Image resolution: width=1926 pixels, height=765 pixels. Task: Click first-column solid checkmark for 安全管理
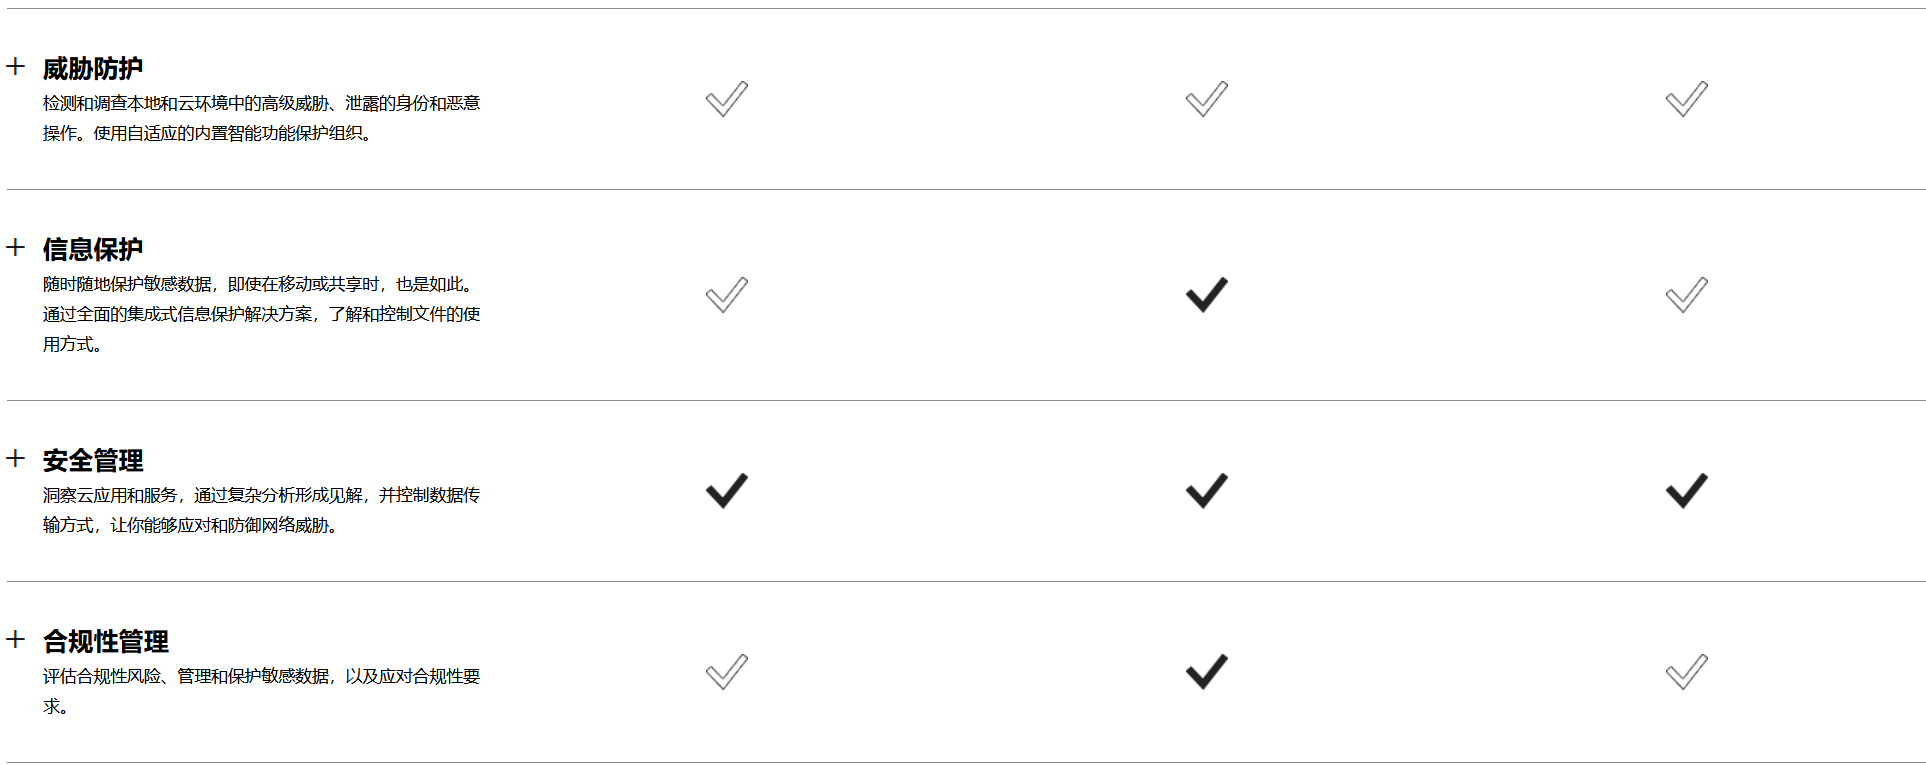tap(727, 491)
